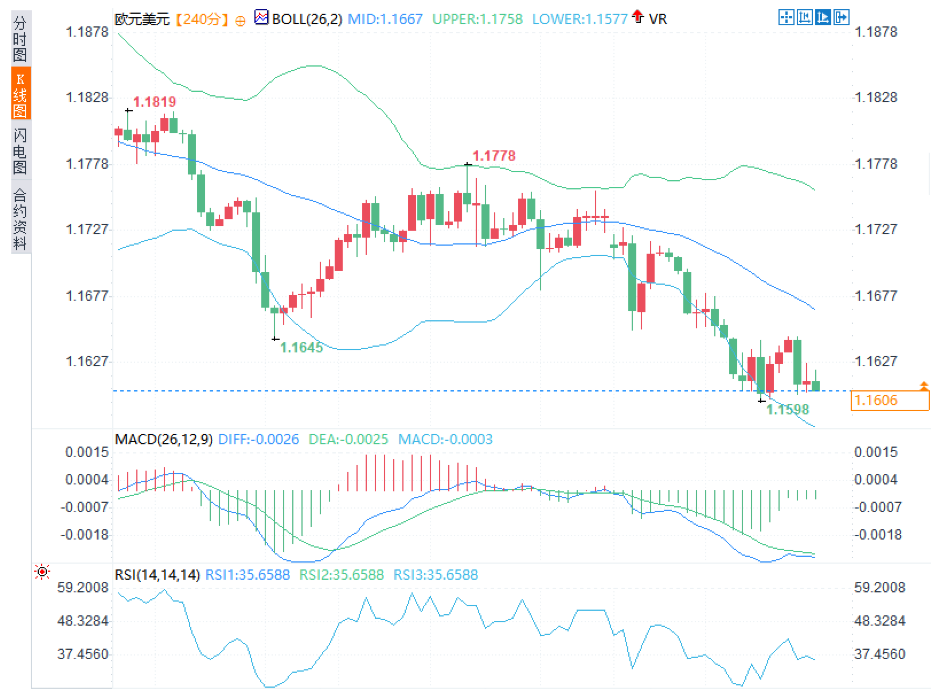Click the fullscreen expand icon at top right
Screen dimensions: 934x689
(x=840, y=18)
